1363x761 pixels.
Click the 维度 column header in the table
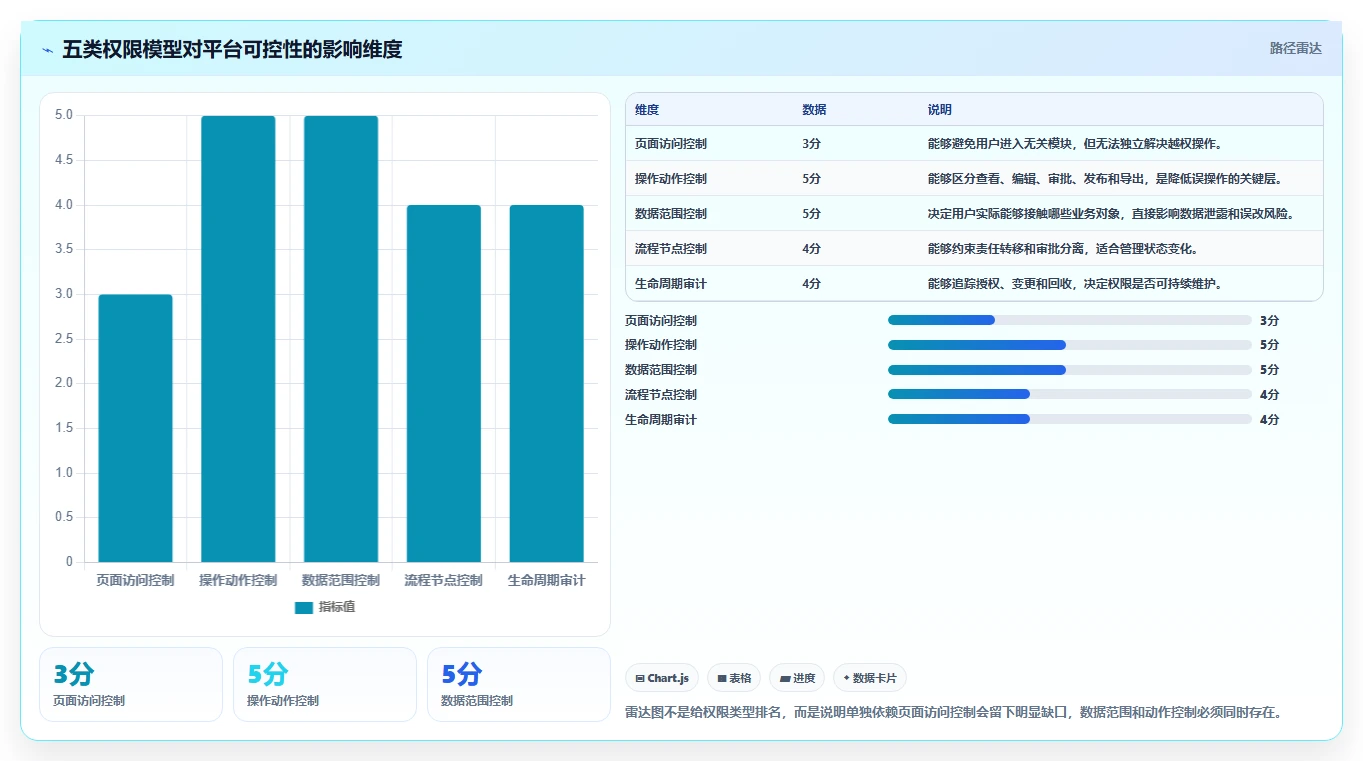point(647,110)
